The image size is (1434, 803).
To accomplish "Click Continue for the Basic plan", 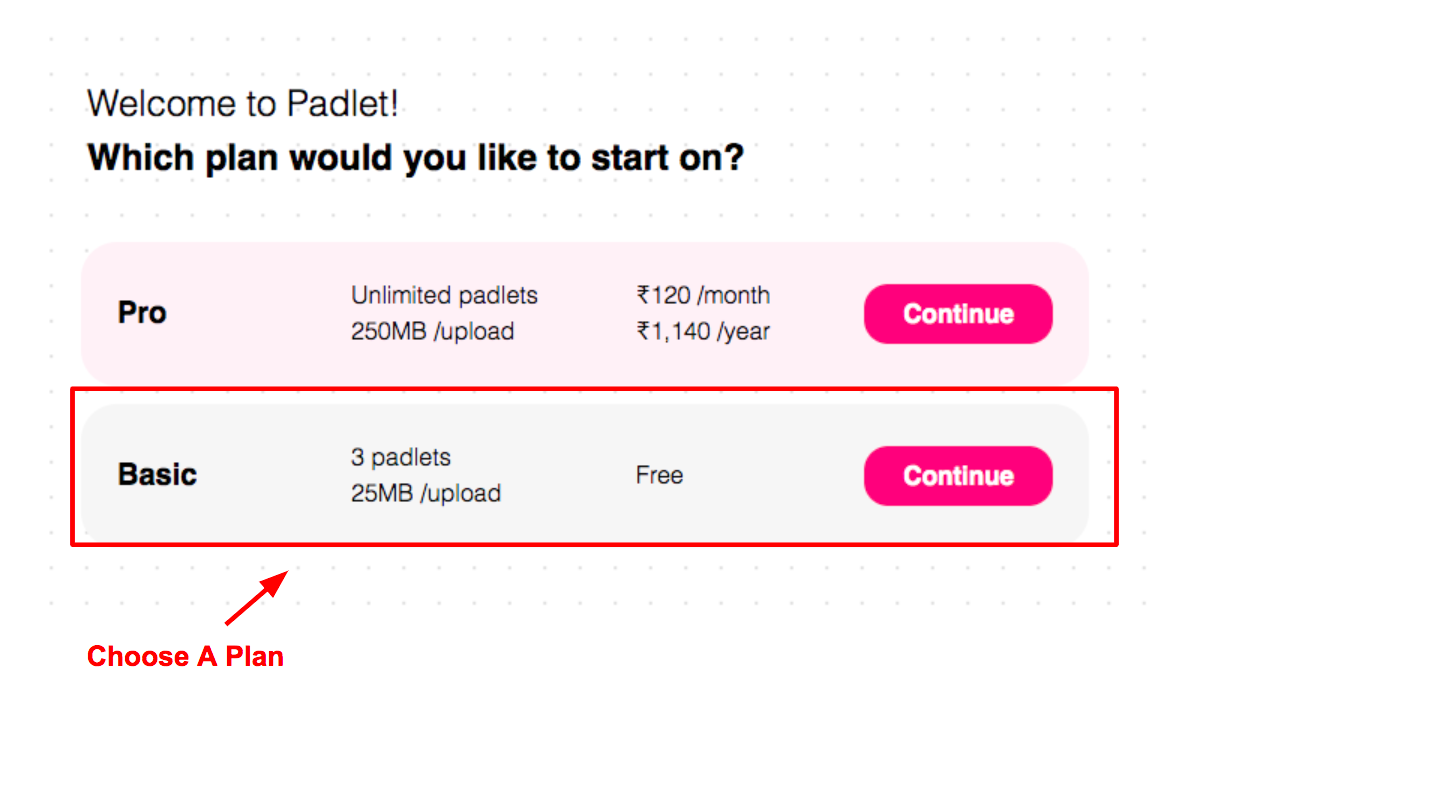I will point(957,475).
